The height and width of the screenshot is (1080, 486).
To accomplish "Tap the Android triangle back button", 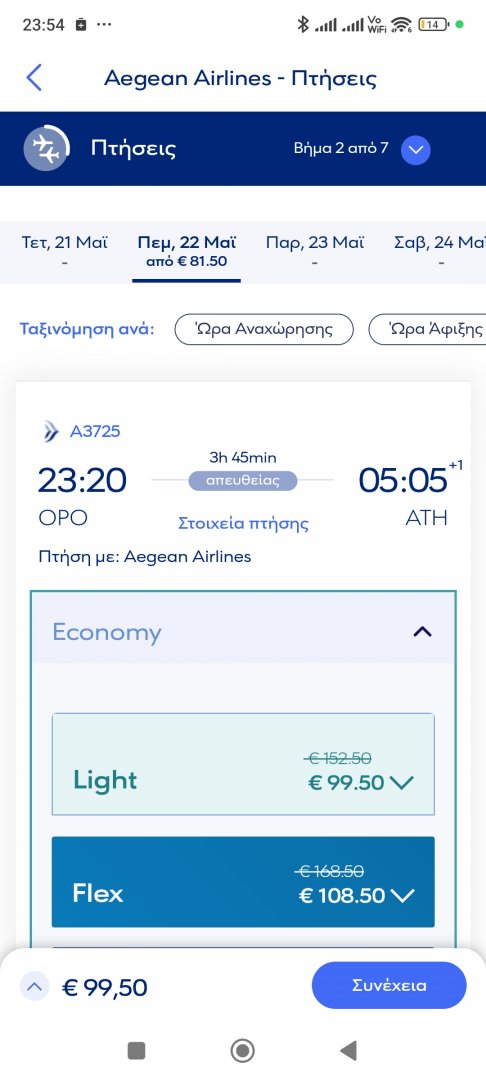I will (348, 1050).
